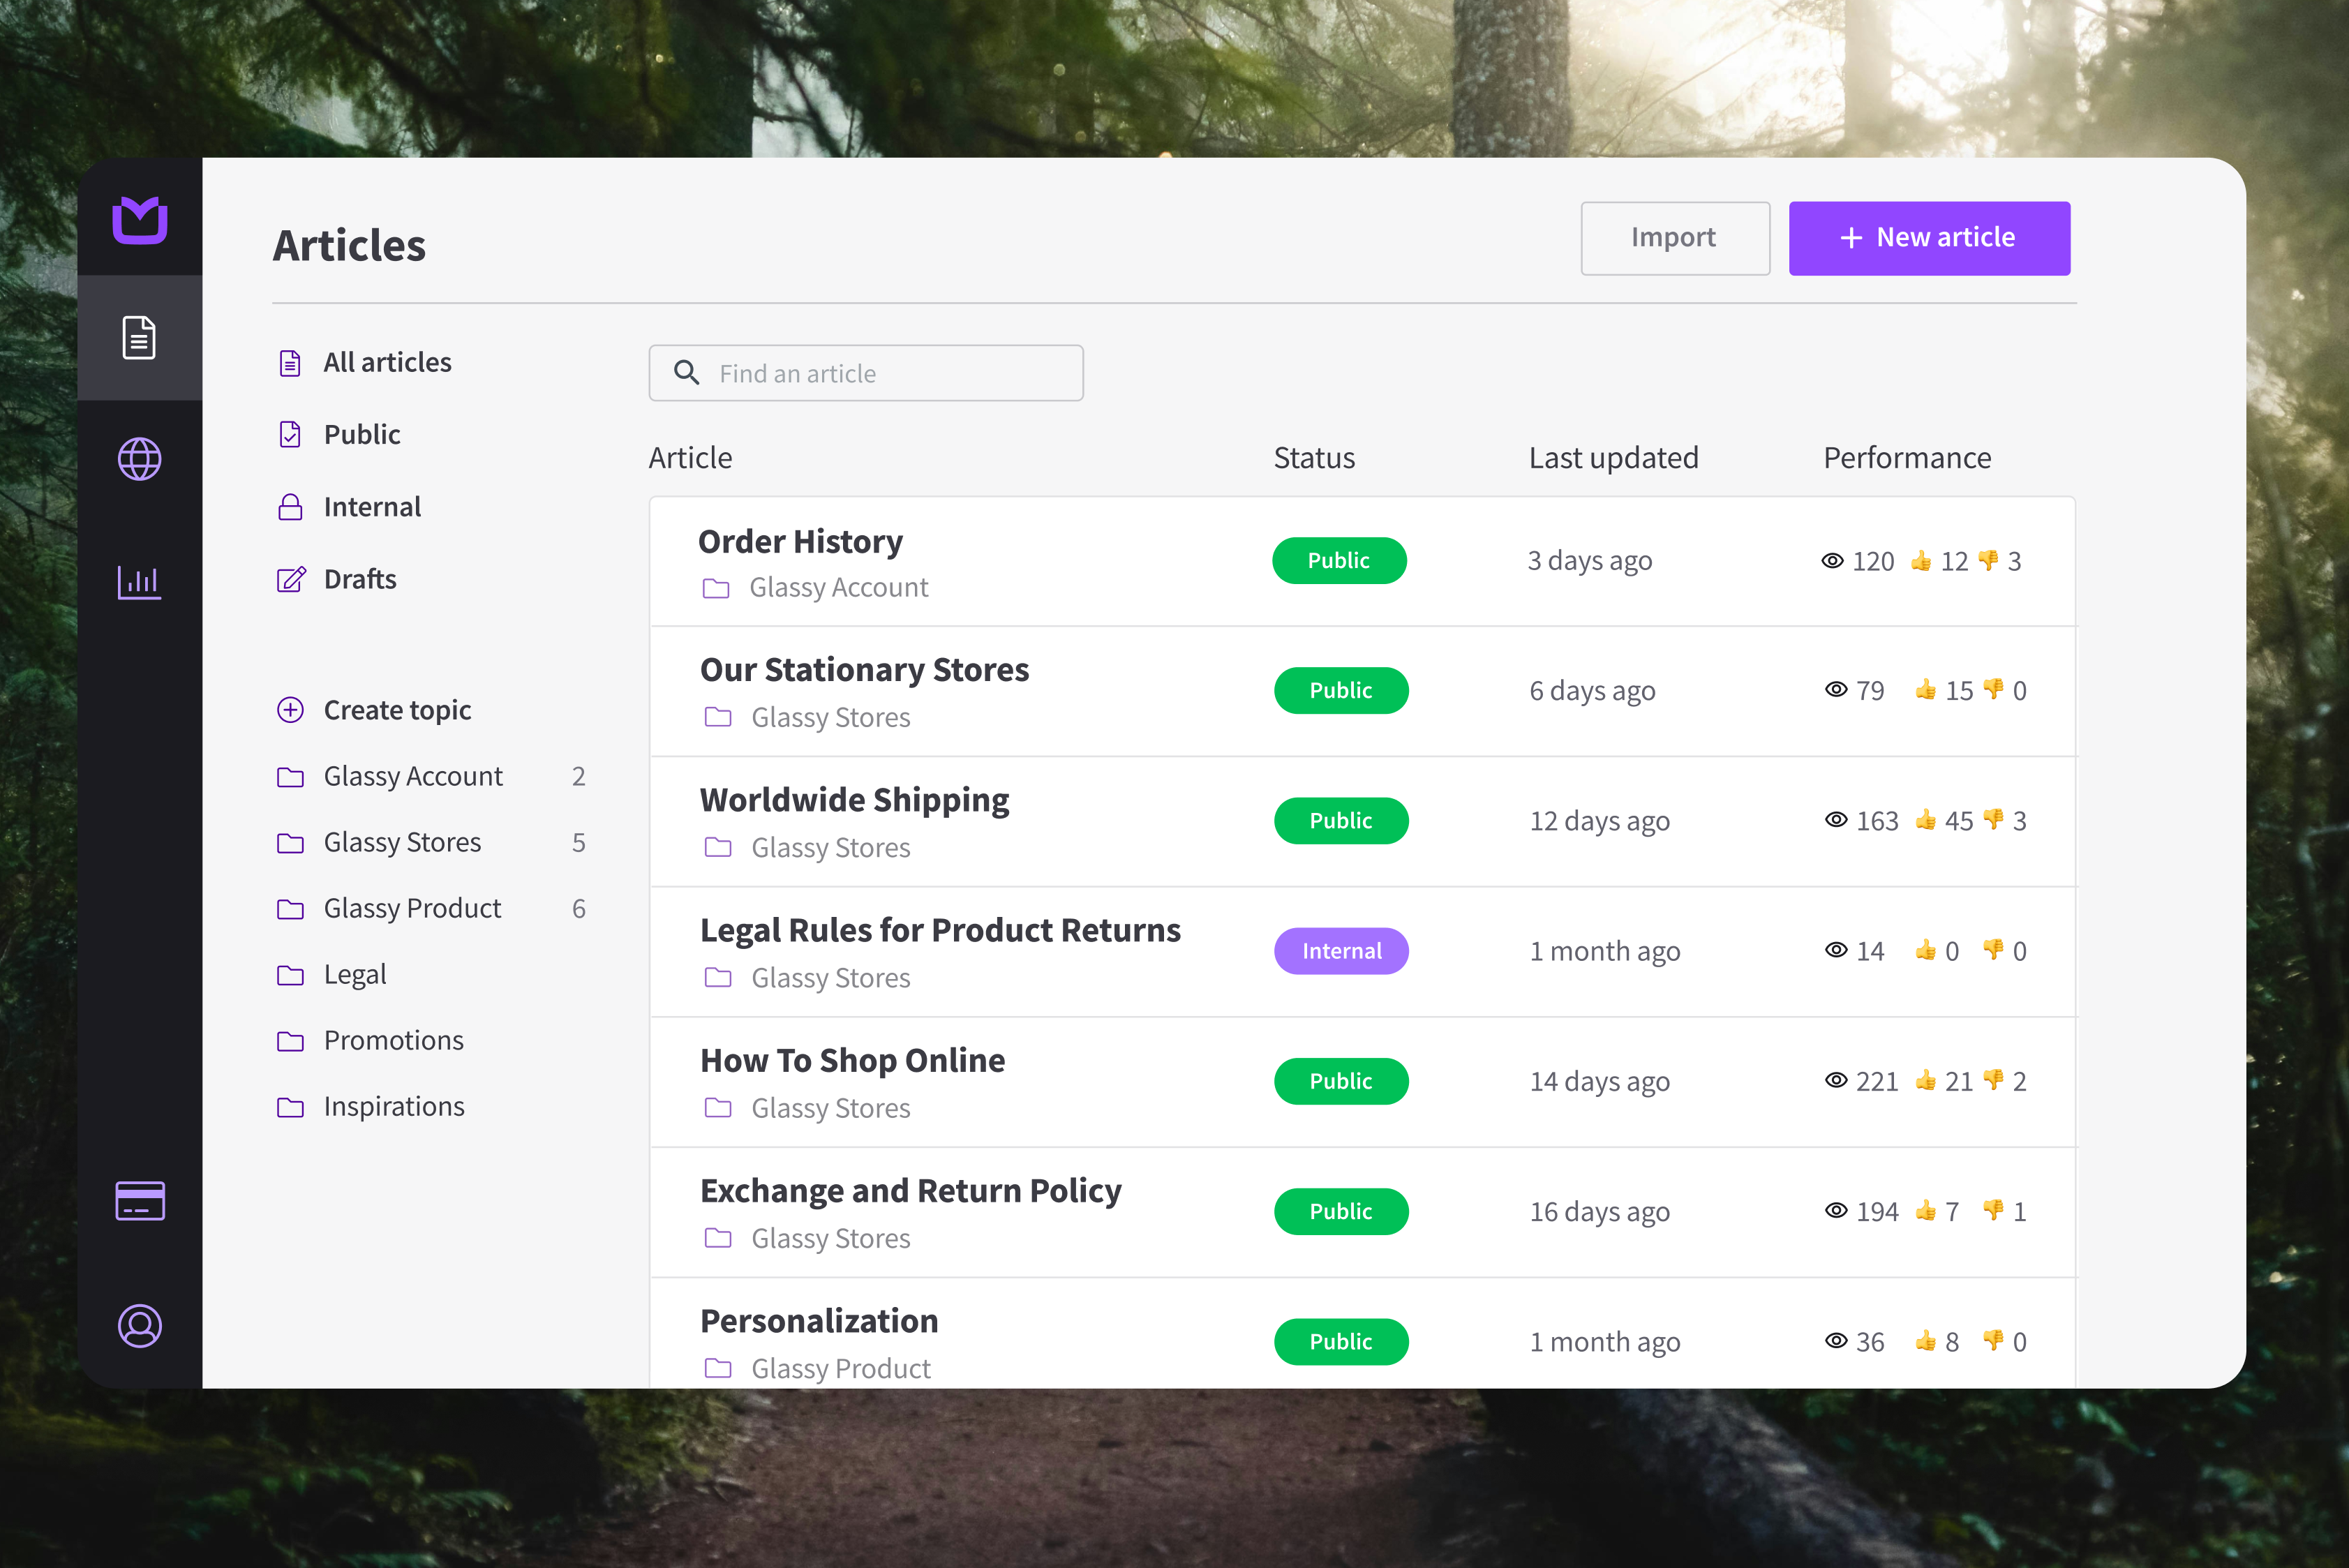2349x1568 pixels.
Task: Click '14 days ago' in How To Shop Online row
Action: tap(1599, 1082)
